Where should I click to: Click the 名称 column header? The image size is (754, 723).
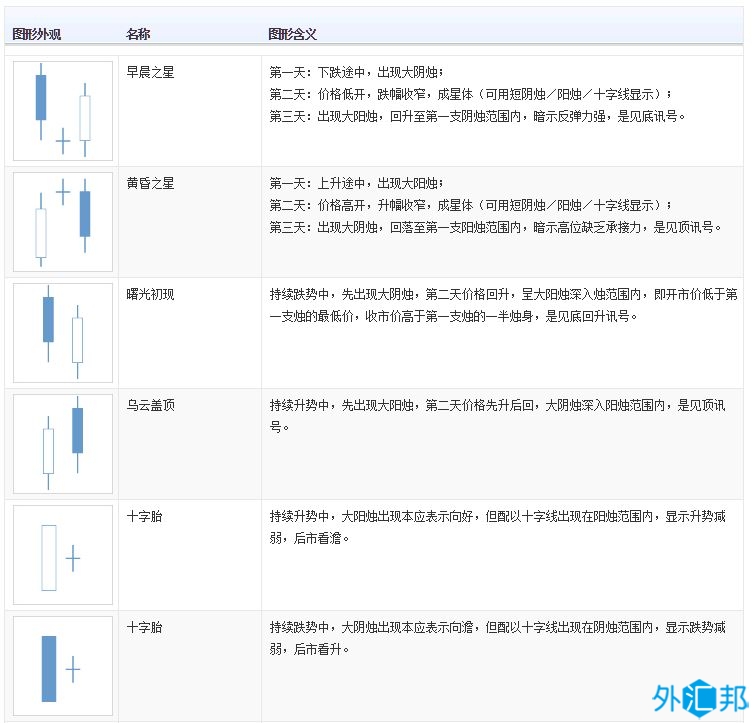point(138,34)
